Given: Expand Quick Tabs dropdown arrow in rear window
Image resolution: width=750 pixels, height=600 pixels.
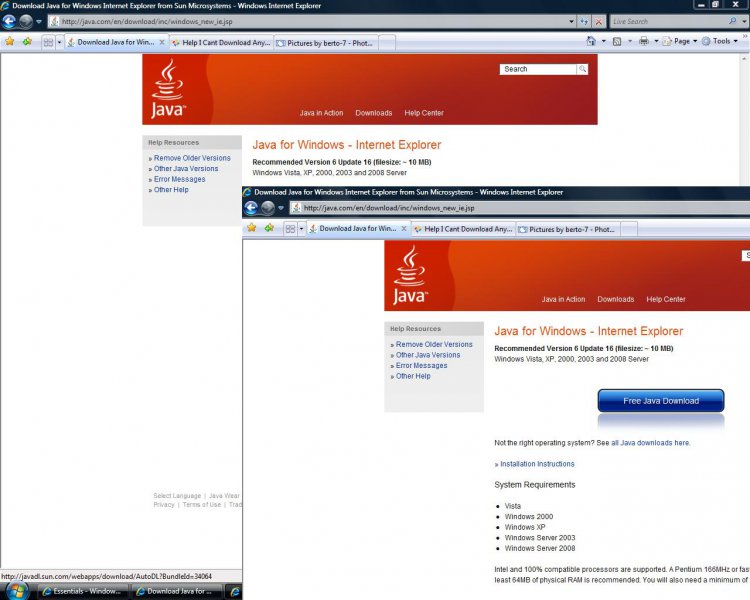Looking at the screenshot, I should 59,42.
